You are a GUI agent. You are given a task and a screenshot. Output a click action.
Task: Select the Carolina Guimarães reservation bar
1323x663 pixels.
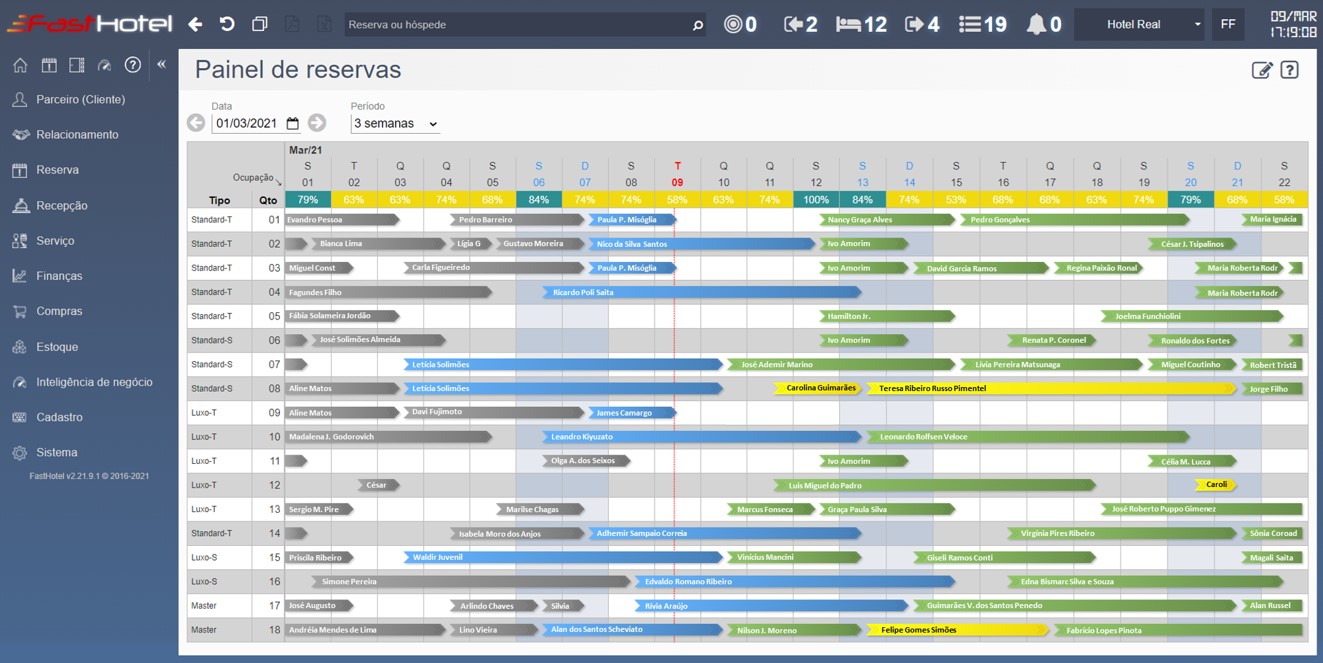pyautogui.click(x=820, y=388)
